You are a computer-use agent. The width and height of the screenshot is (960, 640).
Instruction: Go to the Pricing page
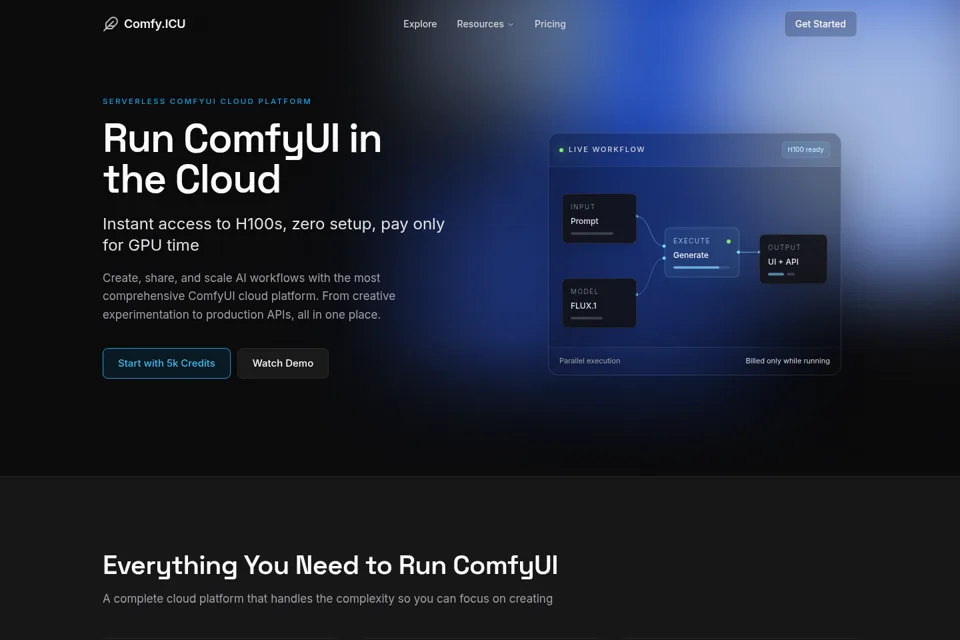pos(550,24)
